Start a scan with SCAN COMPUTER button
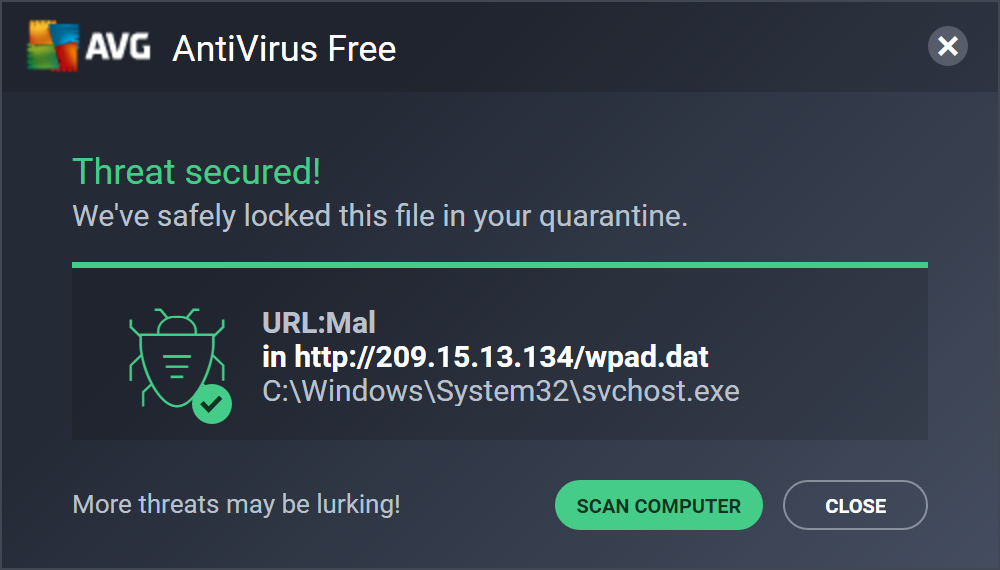The image size is (1000, 570). (658, 505)
